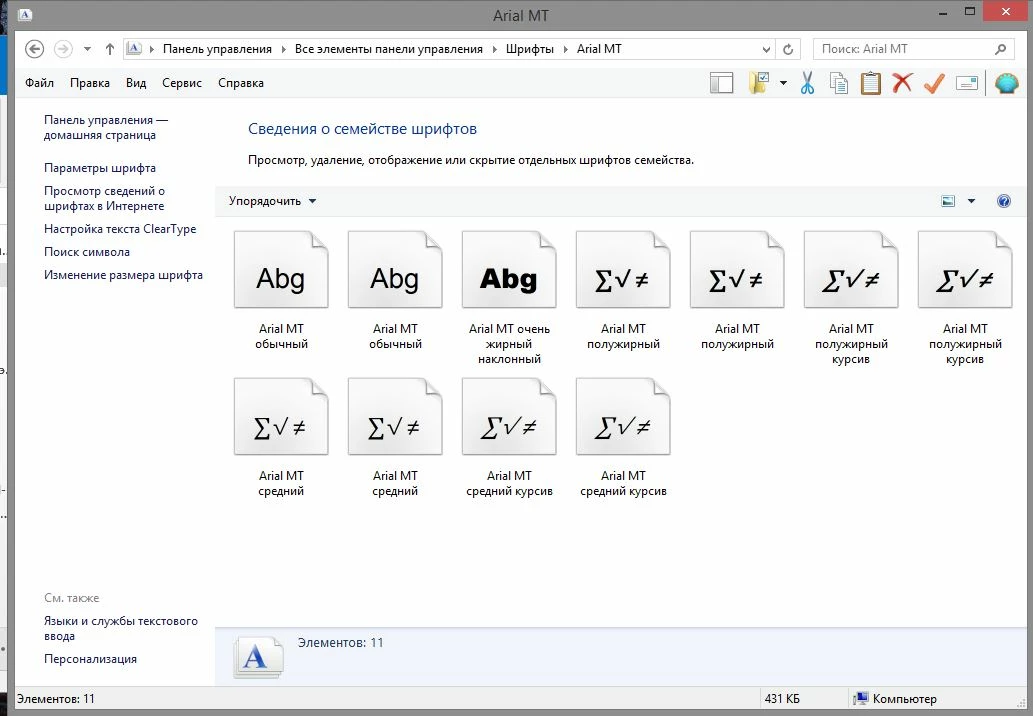Screen dimensions: 1033x716
Task: Click the orange checkmark Properties icon
Action: 934,83
